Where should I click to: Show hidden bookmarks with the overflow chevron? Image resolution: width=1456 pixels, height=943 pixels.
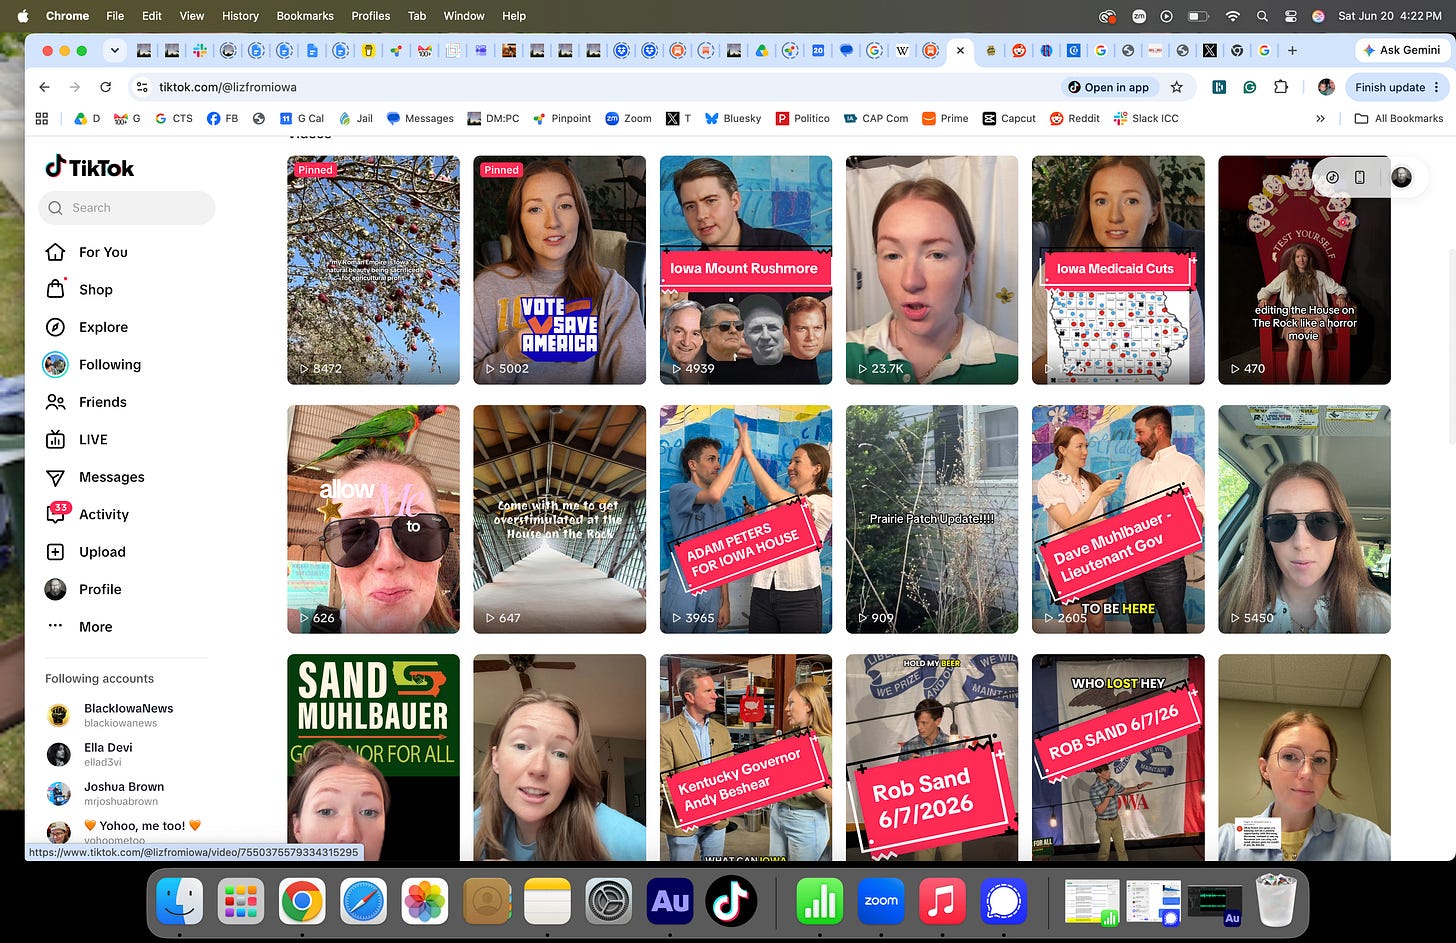pos(1320,118)
